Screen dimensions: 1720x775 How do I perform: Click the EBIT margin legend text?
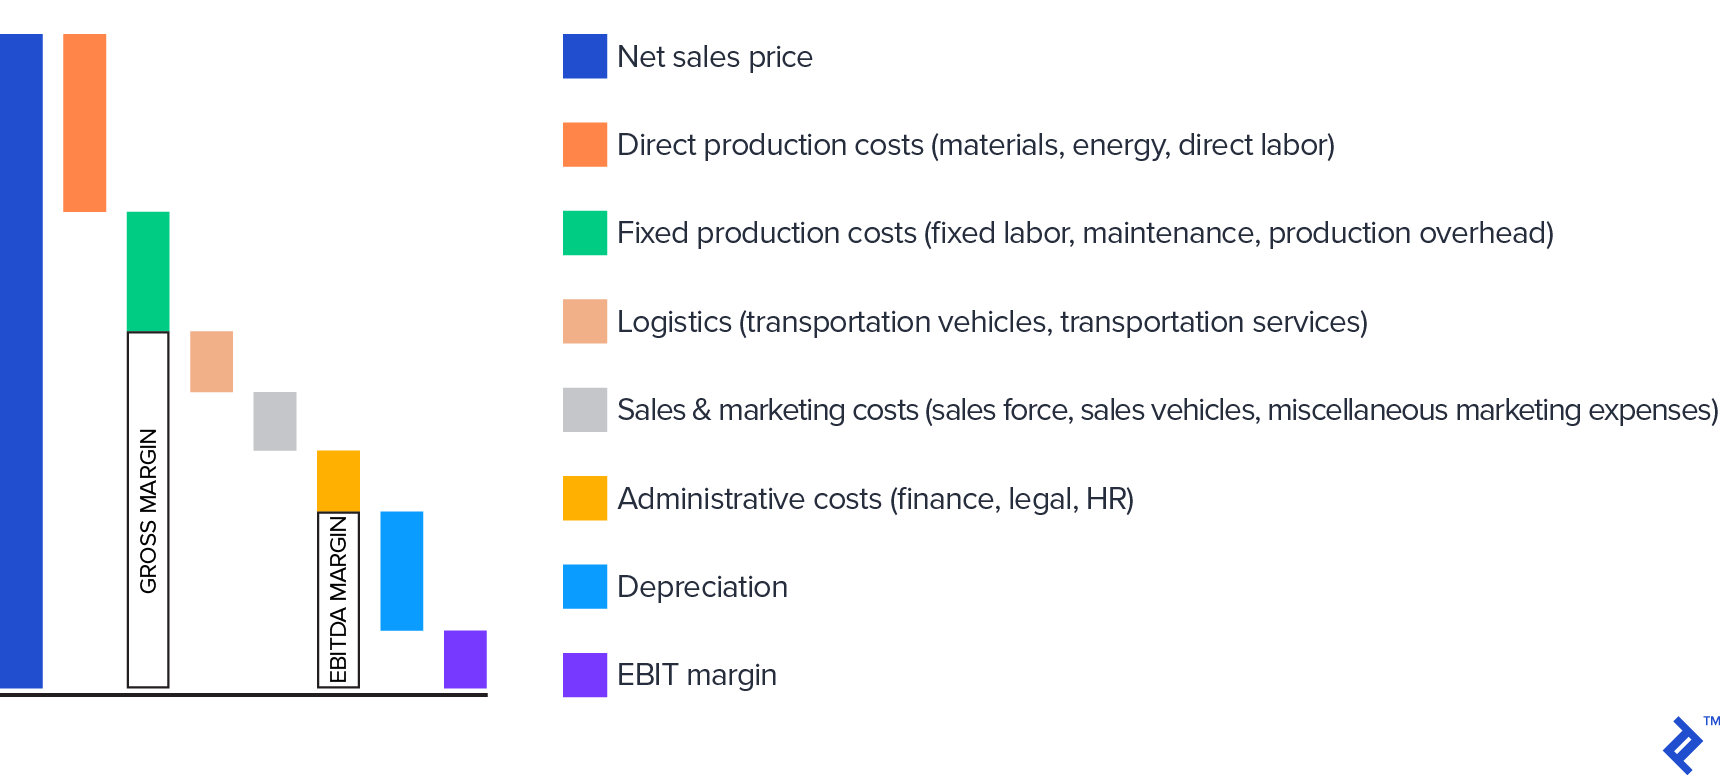pyautogui.click(x=697, y=675)
